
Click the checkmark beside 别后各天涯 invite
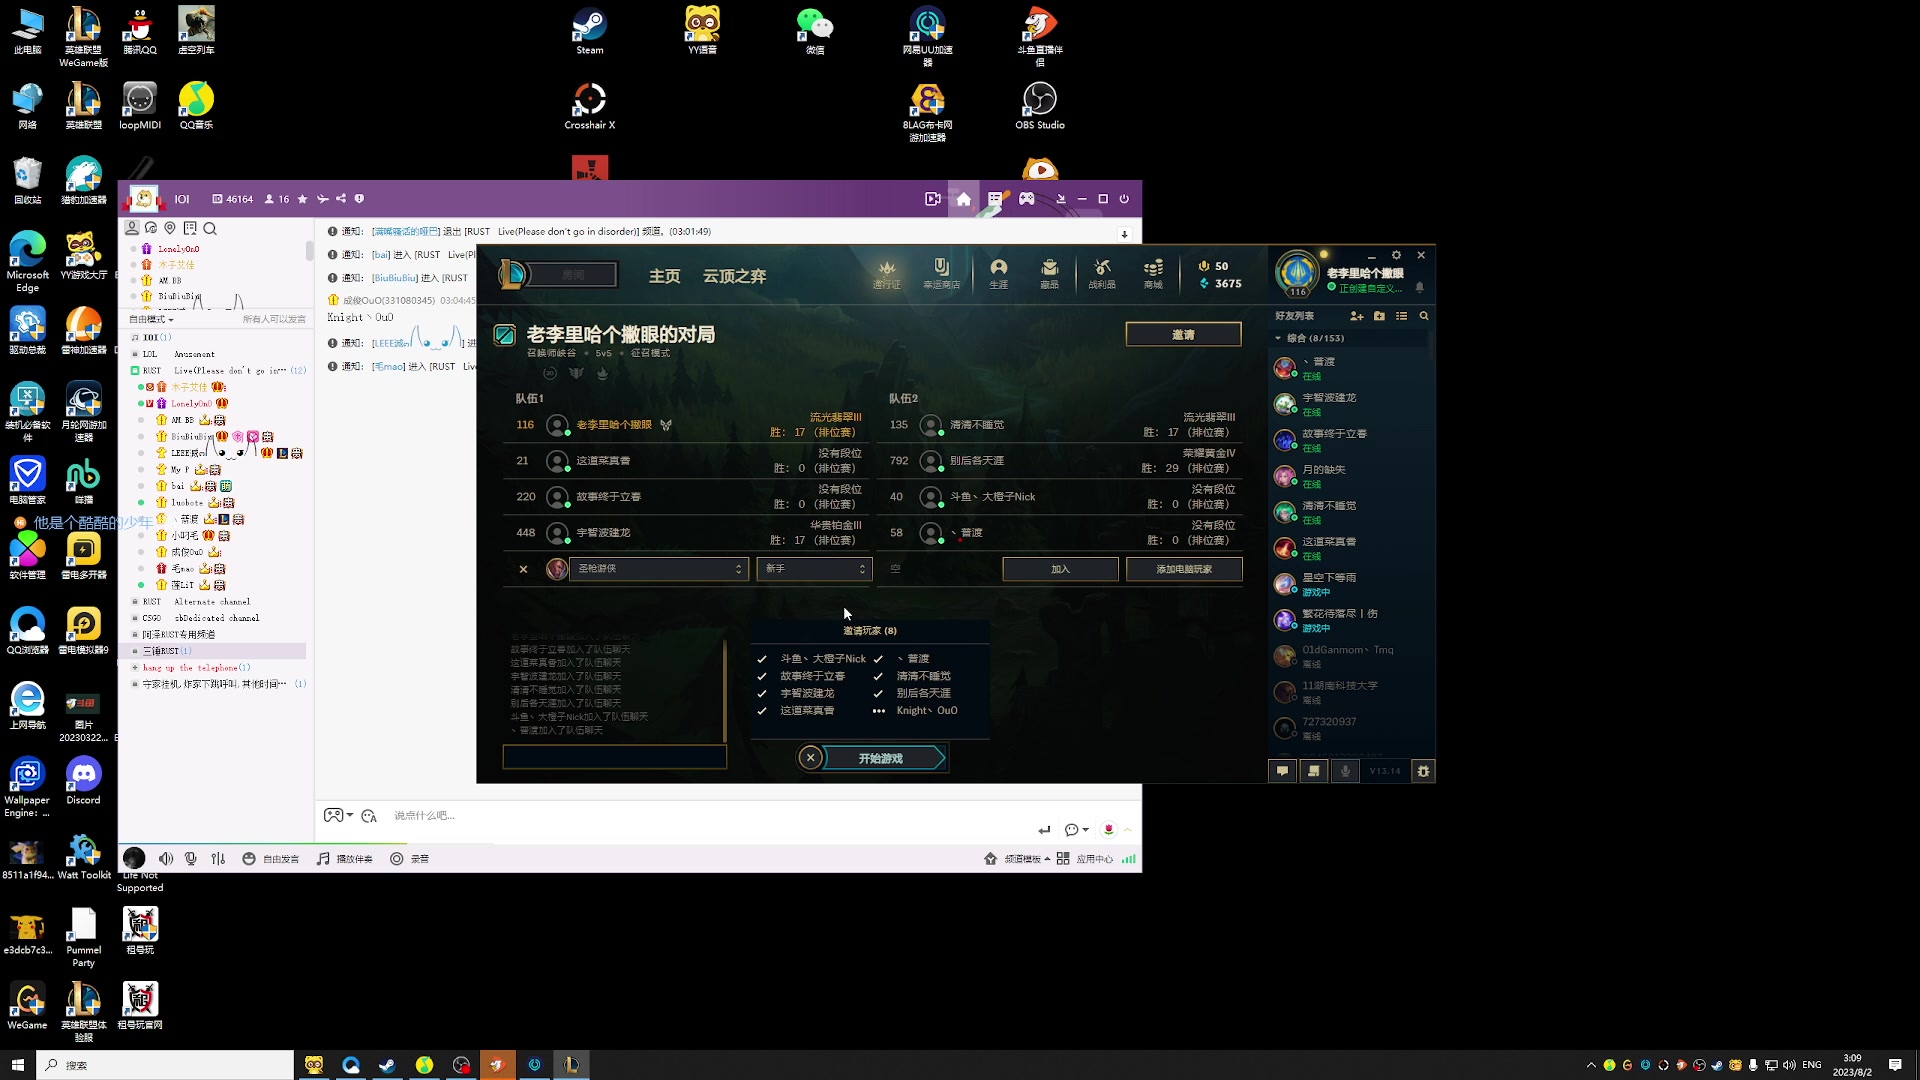(878, 693)
